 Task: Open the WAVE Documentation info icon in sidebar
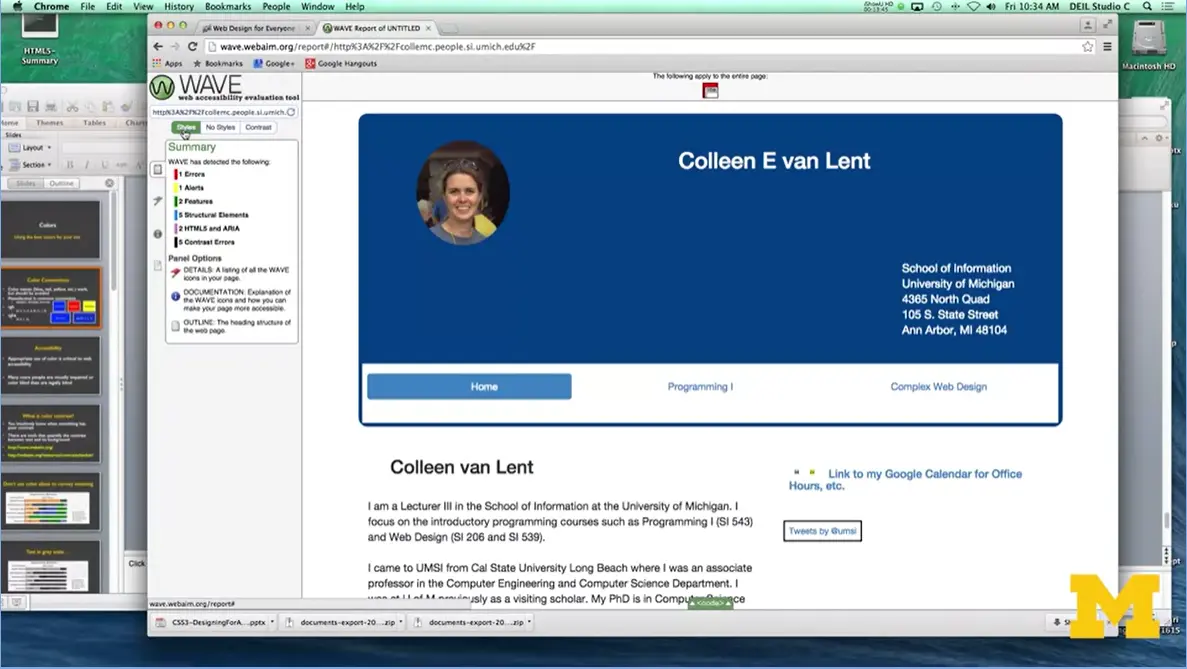click(x=158, y=234)
